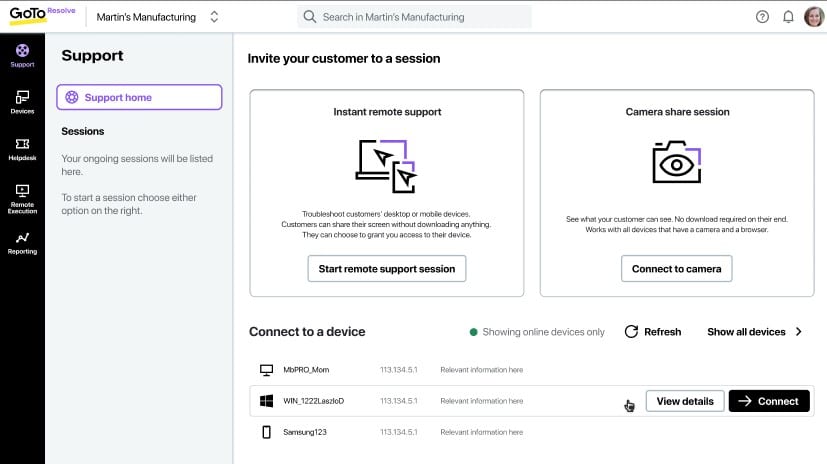Select the Support home menu item

pos(139,97)
